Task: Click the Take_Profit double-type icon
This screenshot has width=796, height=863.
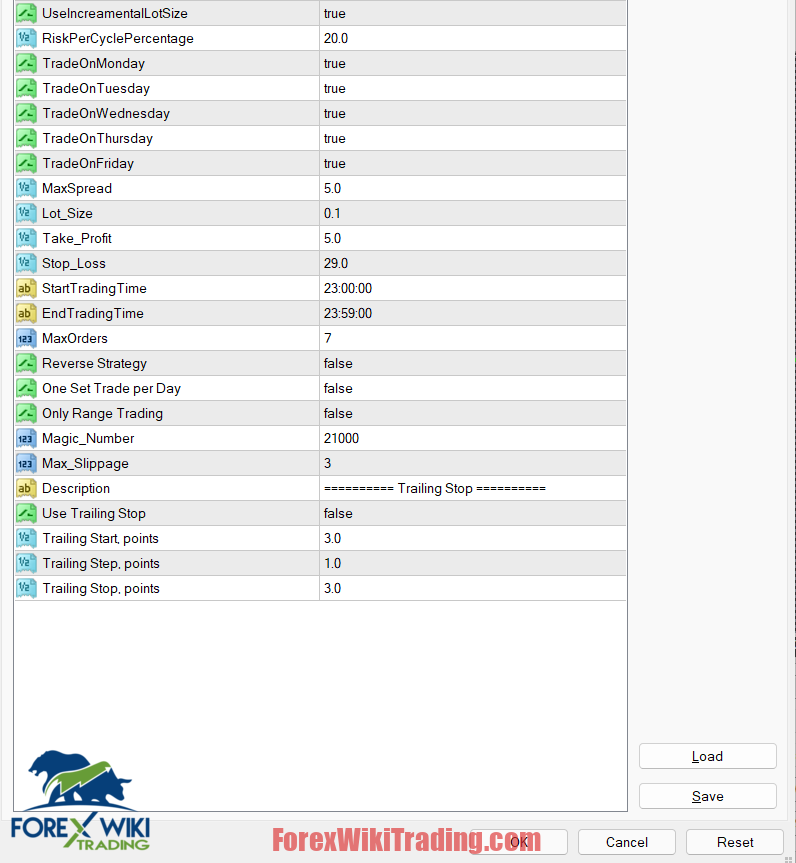Action: [26, 238]
